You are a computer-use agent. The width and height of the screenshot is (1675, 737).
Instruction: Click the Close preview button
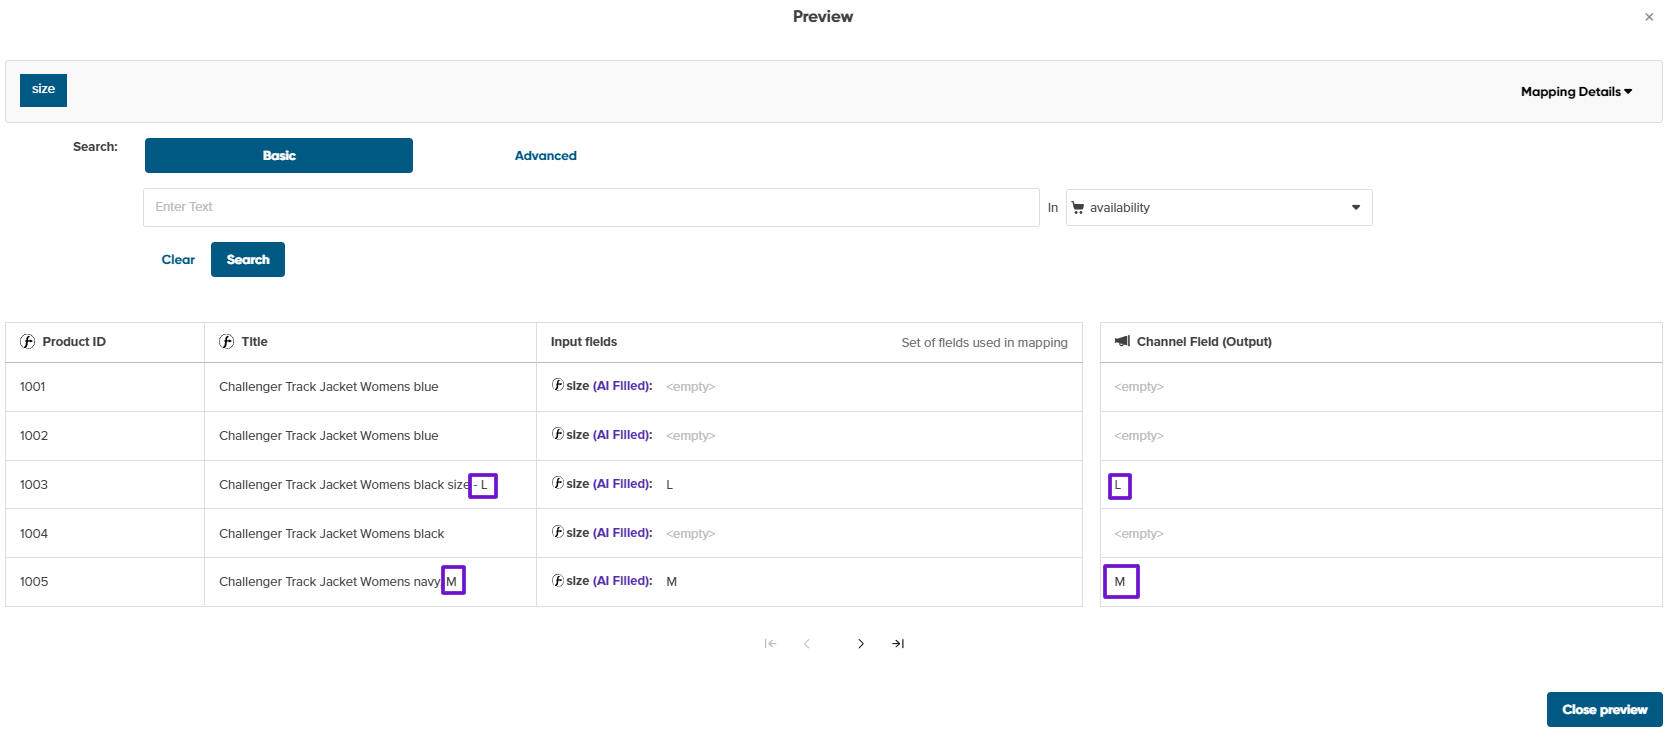[1605, 710]
